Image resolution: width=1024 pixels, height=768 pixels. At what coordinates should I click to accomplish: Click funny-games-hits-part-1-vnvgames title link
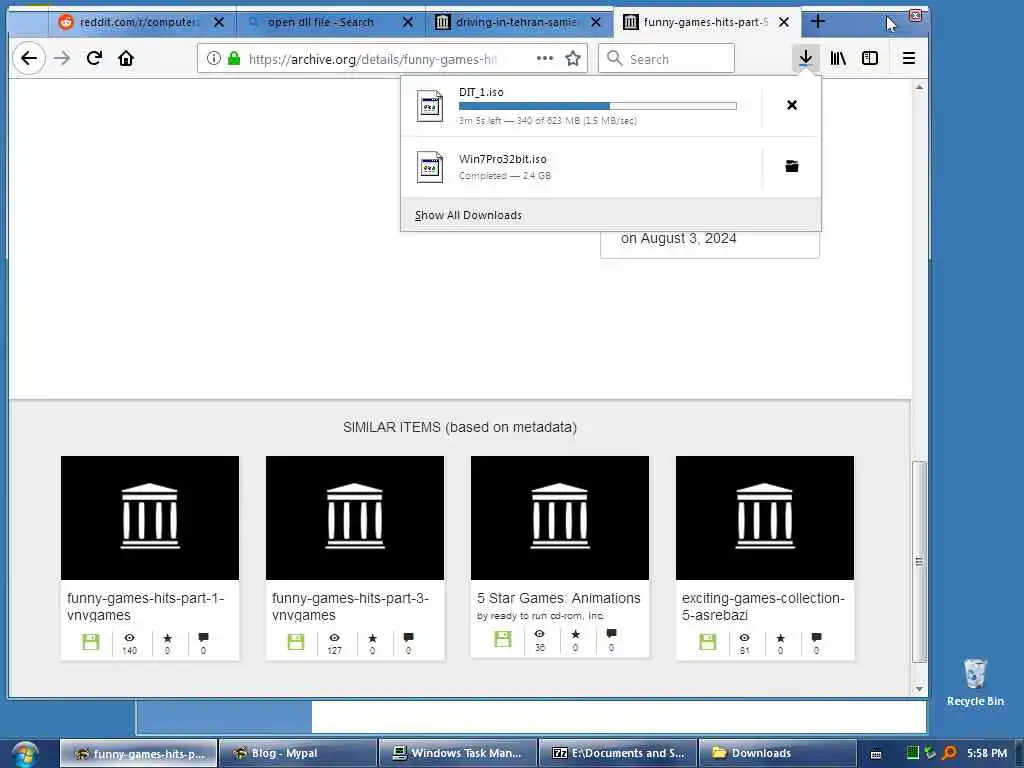(x=146, y=607)
